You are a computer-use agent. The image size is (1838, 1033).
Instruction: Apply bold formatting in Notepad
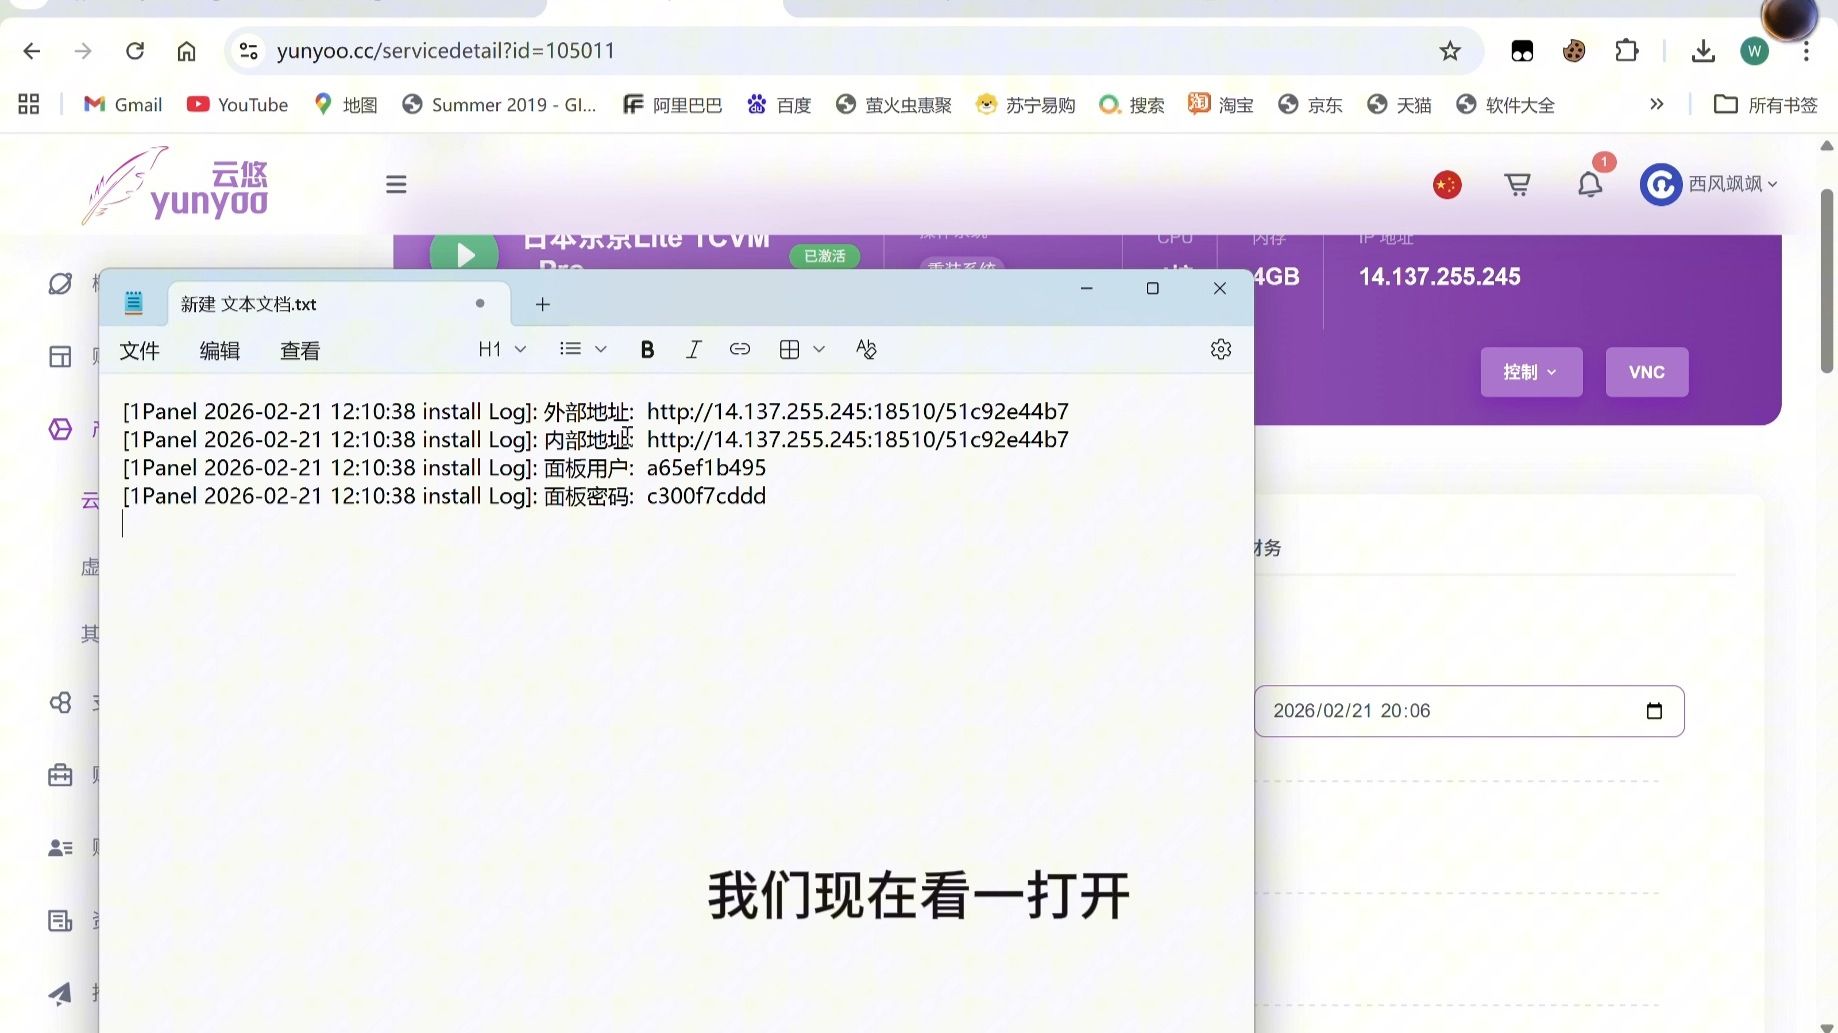[x=647, y=349]
